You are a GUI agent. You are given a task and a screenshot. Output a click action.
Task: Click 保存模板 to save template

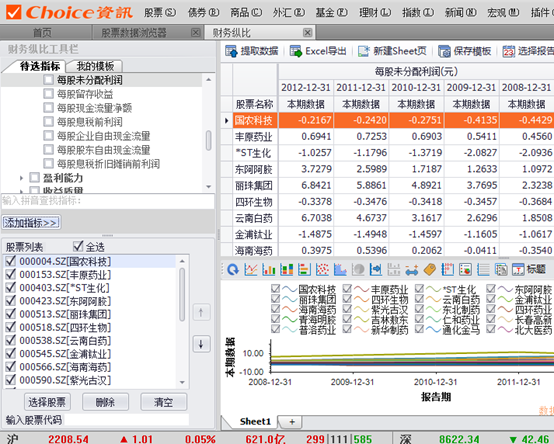pyautogui.click(x=465, y=51)
